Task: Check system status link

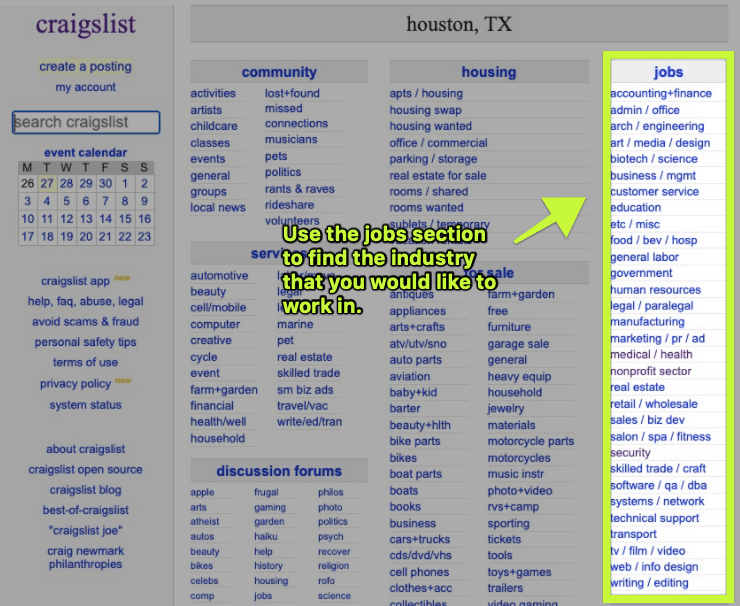Action: [85, 405]
